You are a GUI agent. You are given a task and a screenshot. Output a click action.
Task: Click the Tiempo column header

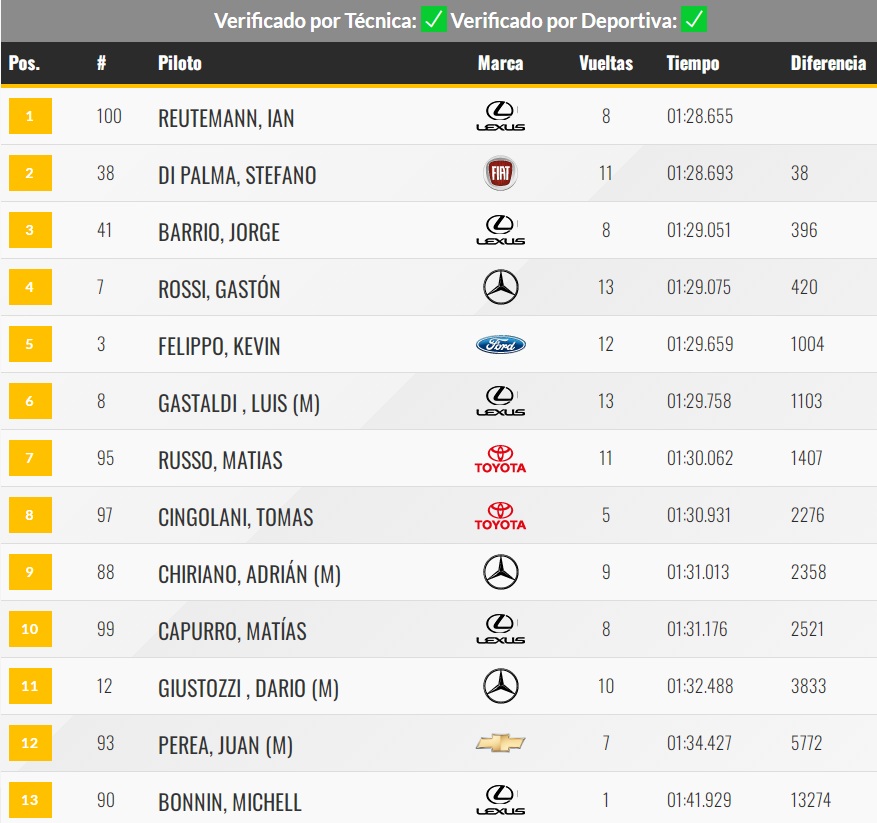click(x=692, y=63)
